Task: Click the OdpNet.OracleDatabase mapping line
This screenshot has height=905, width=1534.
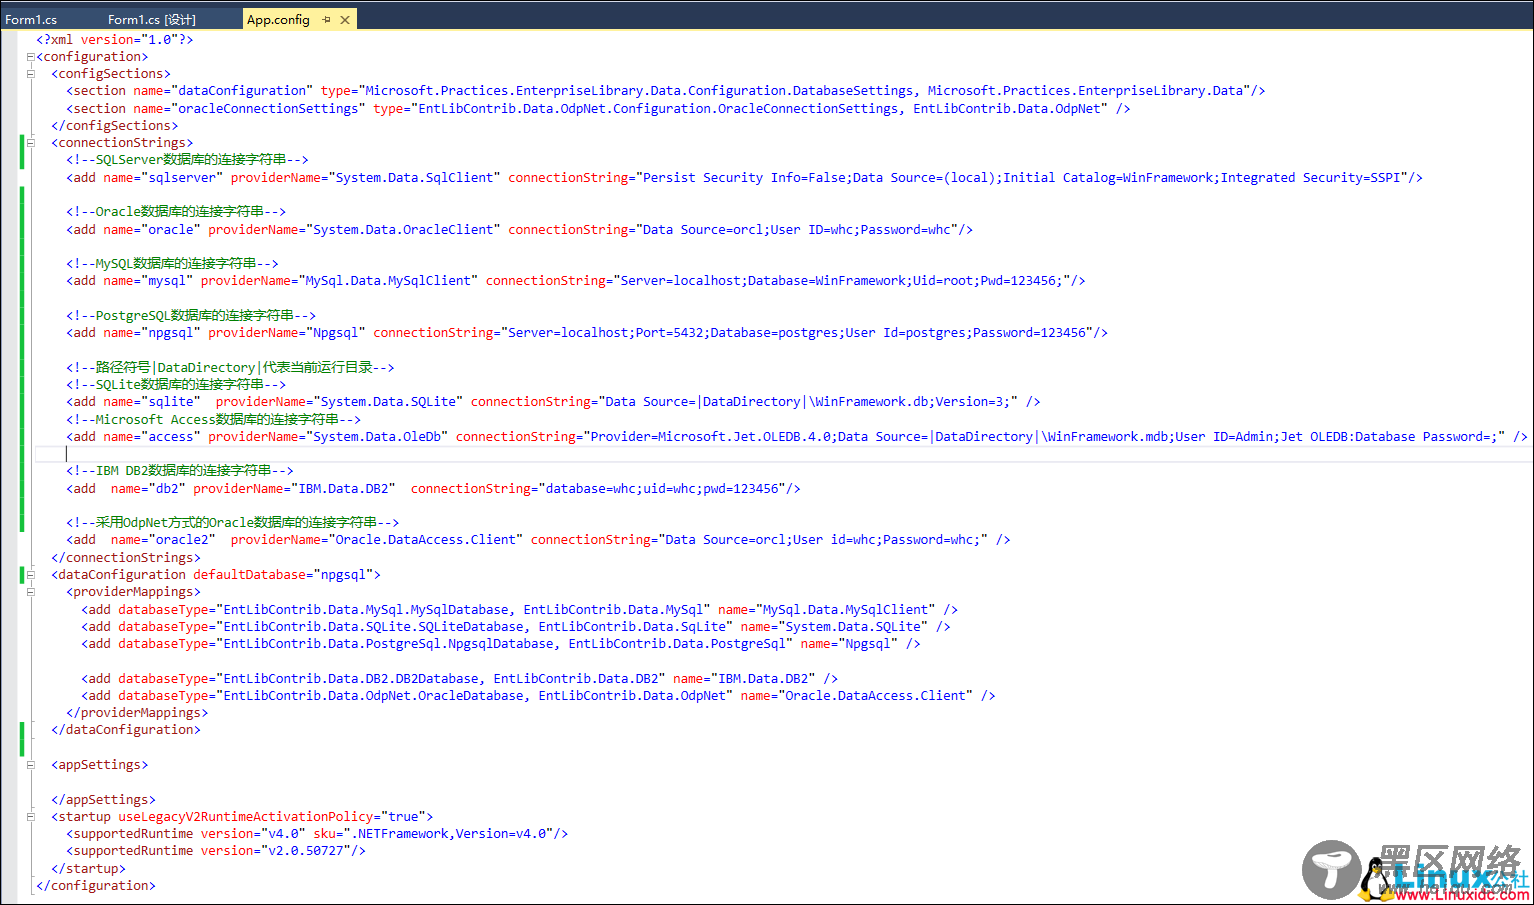Action: (538, 696)
